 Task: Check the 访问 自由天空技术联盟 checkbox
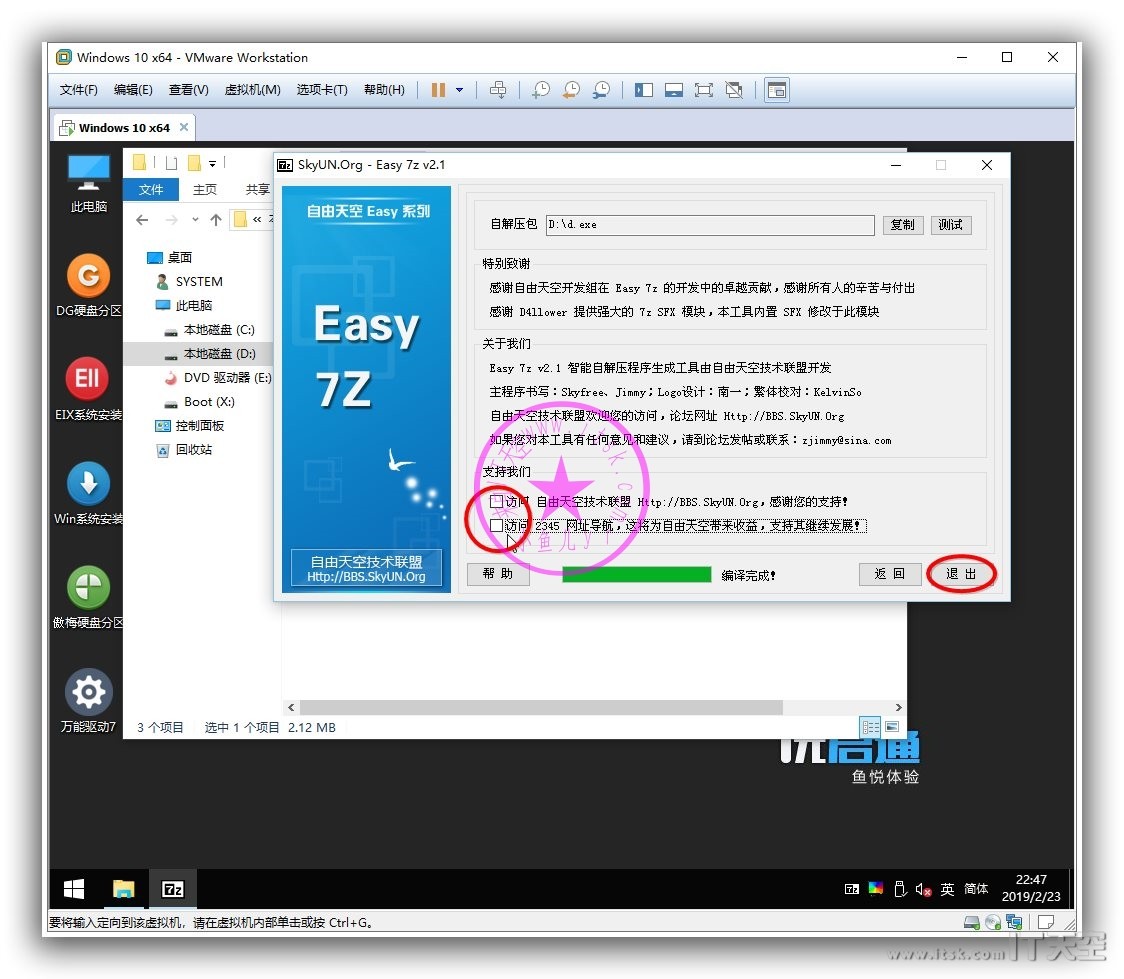pyautogui.click(x=496, y=501)
